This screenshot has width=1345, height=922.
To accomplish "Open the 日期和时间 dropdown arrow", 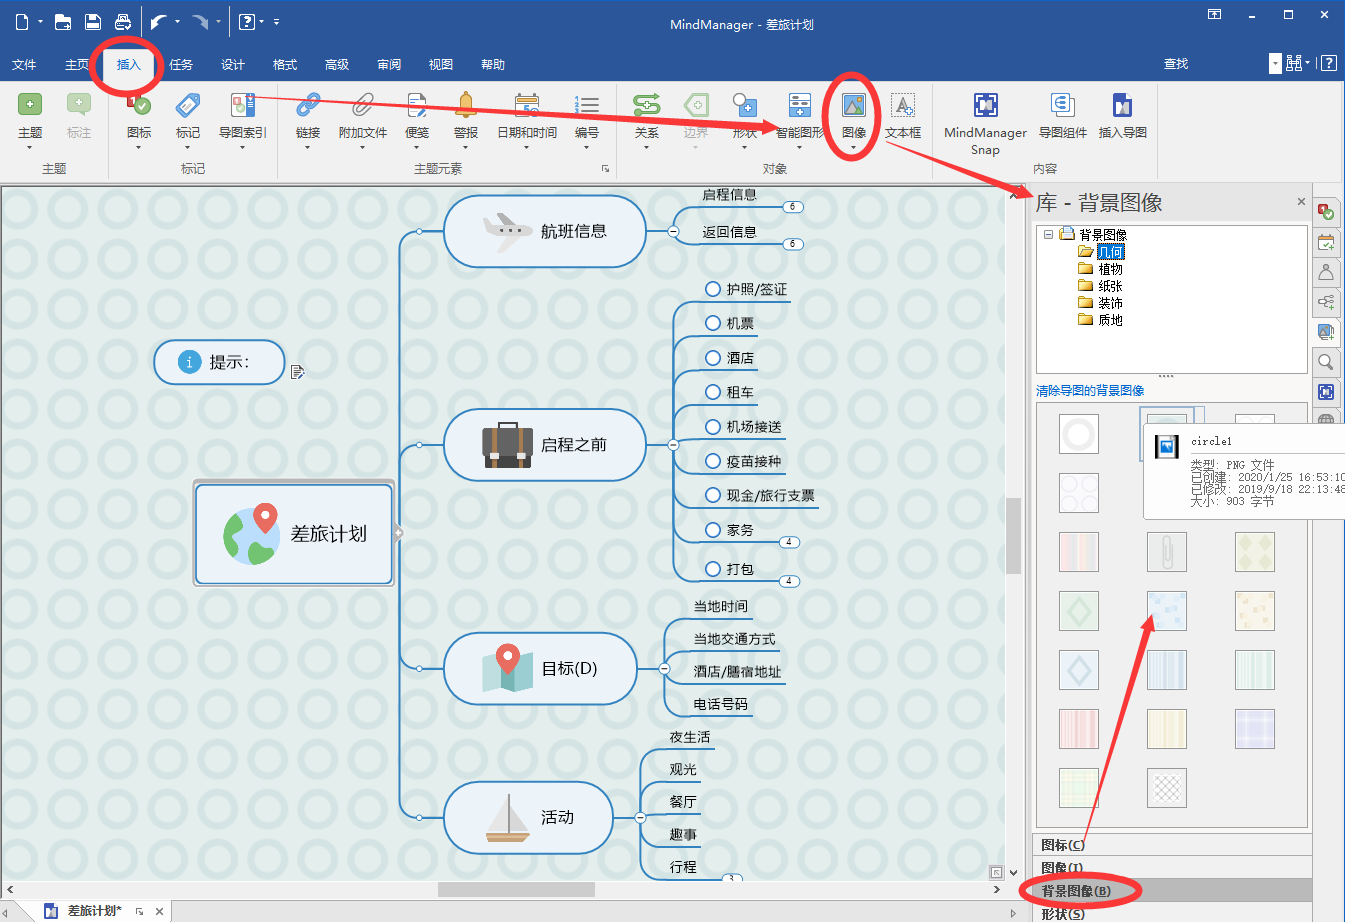I will pyautogui.click(x=527, y=148).
